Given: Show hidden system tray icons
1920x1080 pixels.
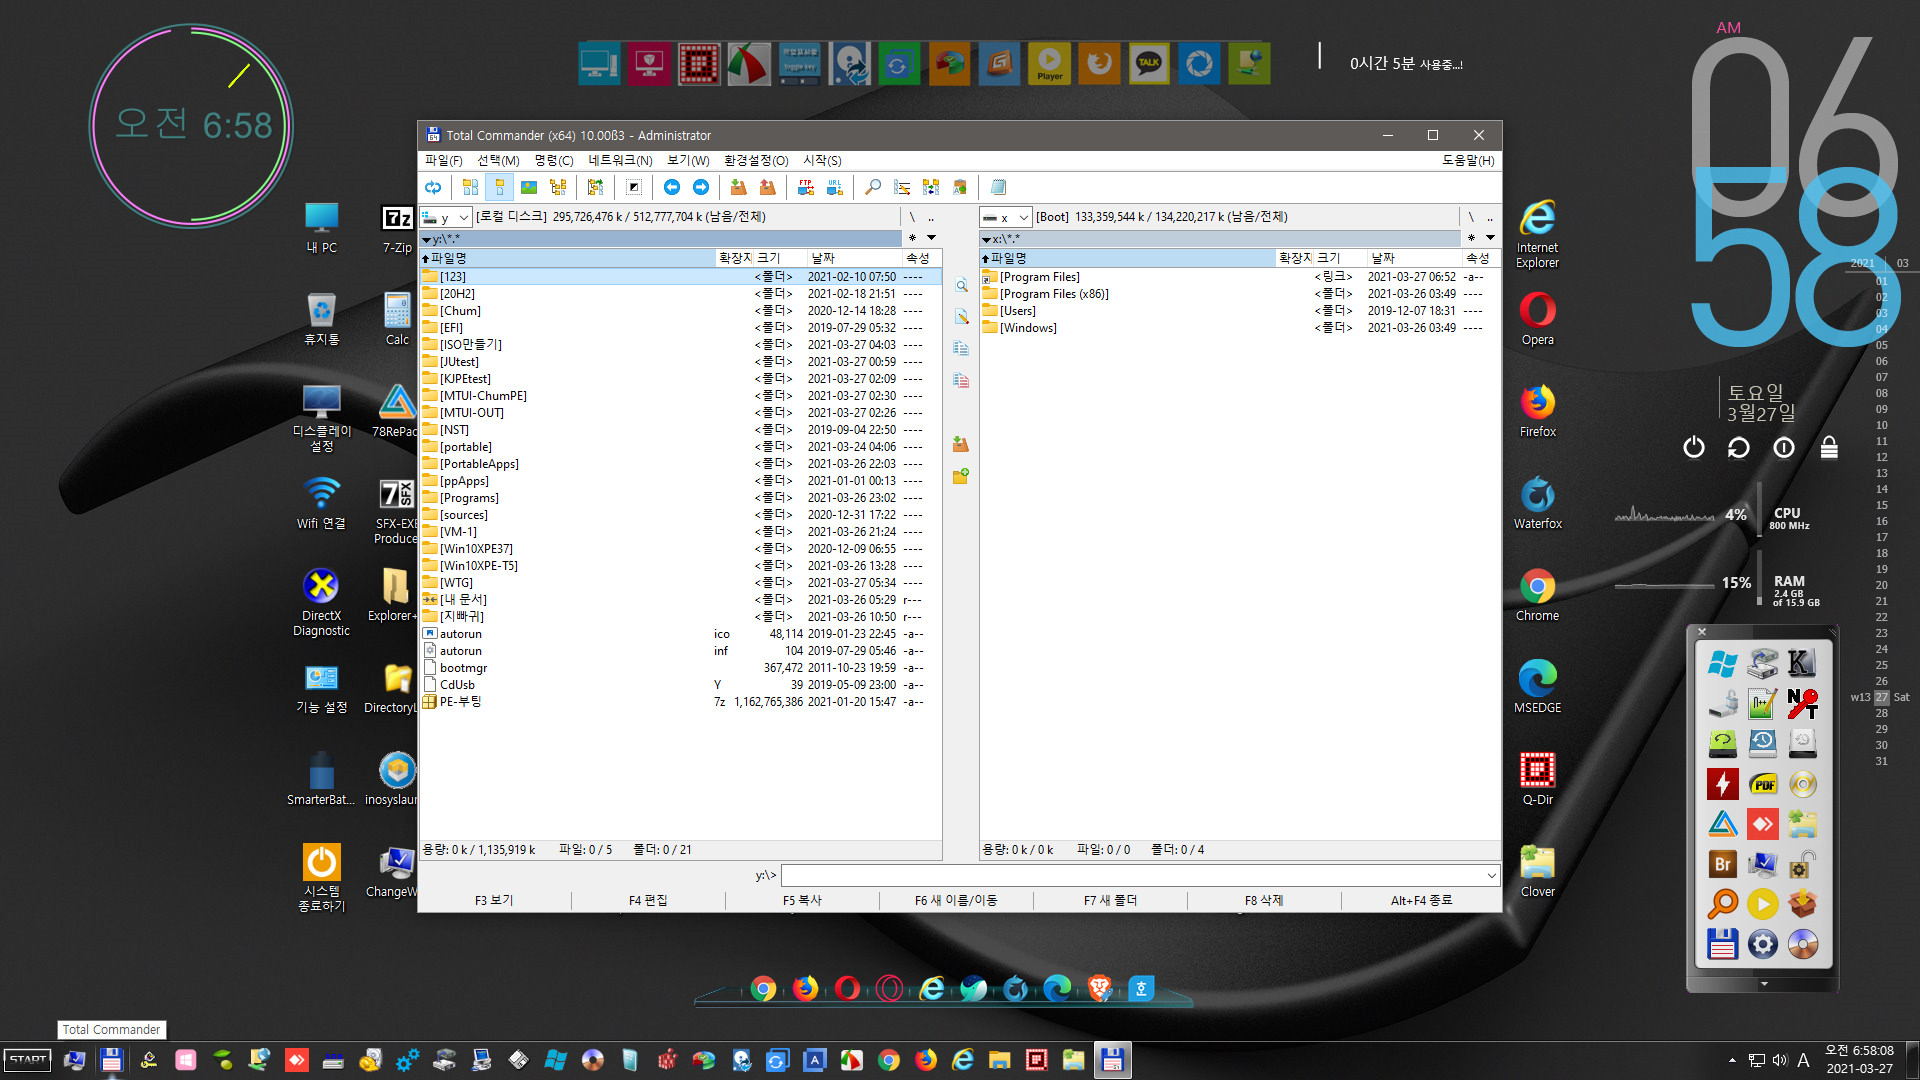Looking at the screenshot, I should pos(1732,1060).
